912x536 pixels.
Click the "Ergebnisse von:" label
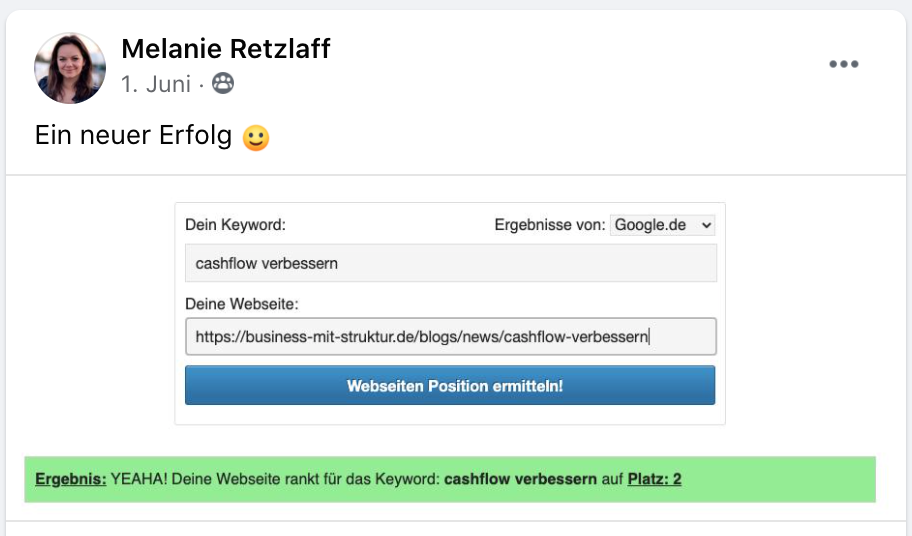pyautogui.click(x=549, y=225)
